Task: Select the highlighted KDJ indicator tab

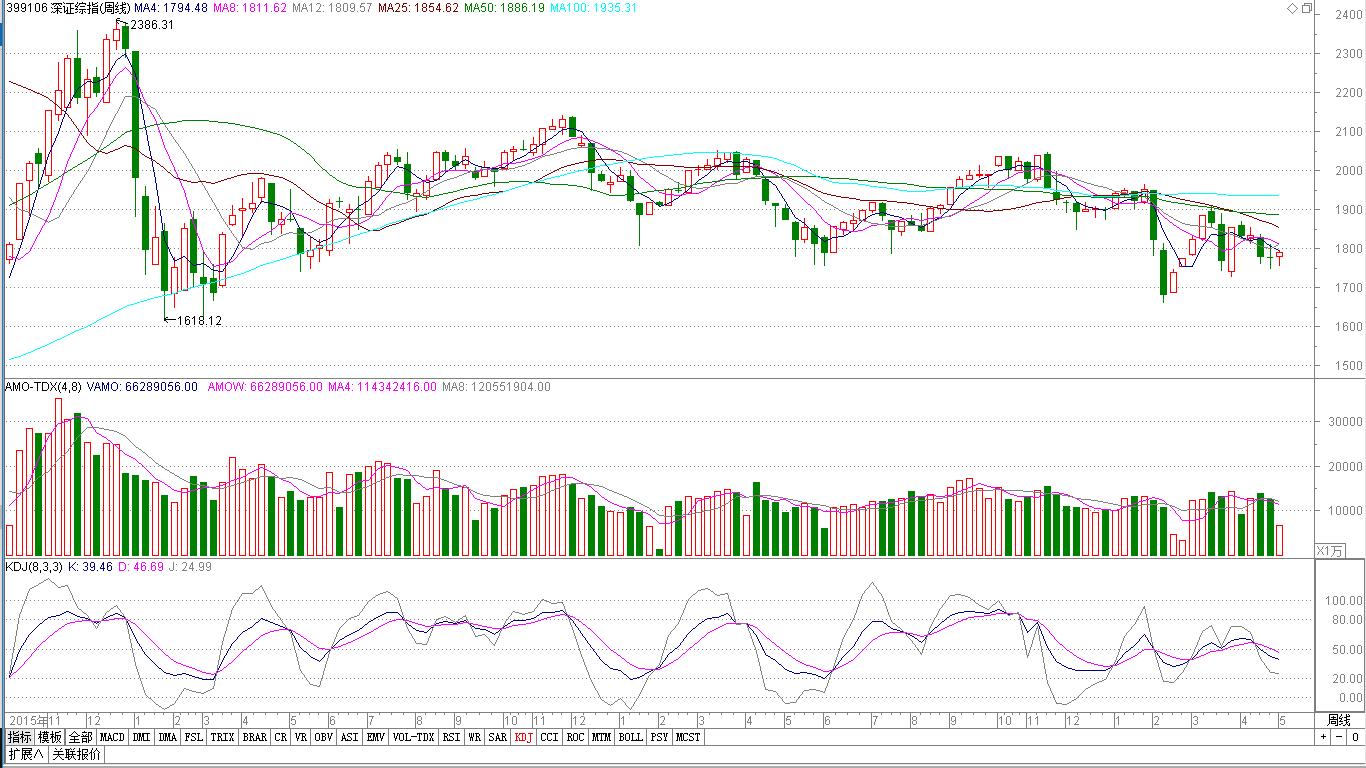Action: pos(524,737)
